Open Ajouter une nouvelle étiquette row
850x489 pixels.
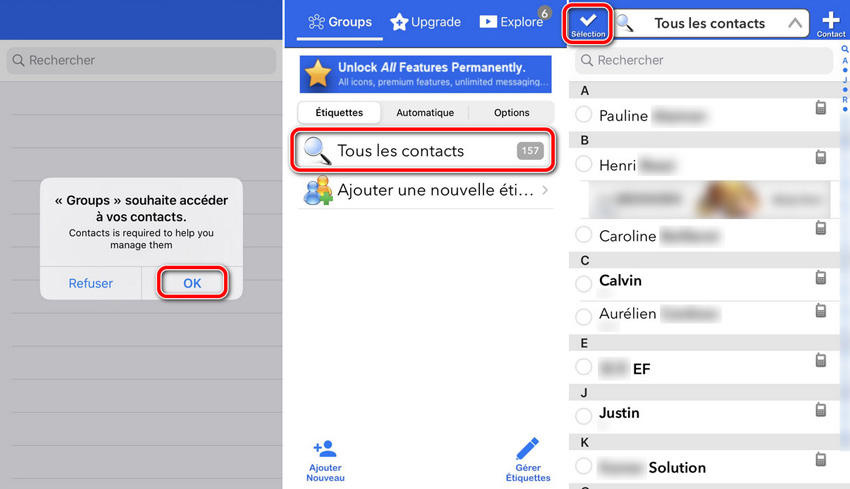(426, 190)
